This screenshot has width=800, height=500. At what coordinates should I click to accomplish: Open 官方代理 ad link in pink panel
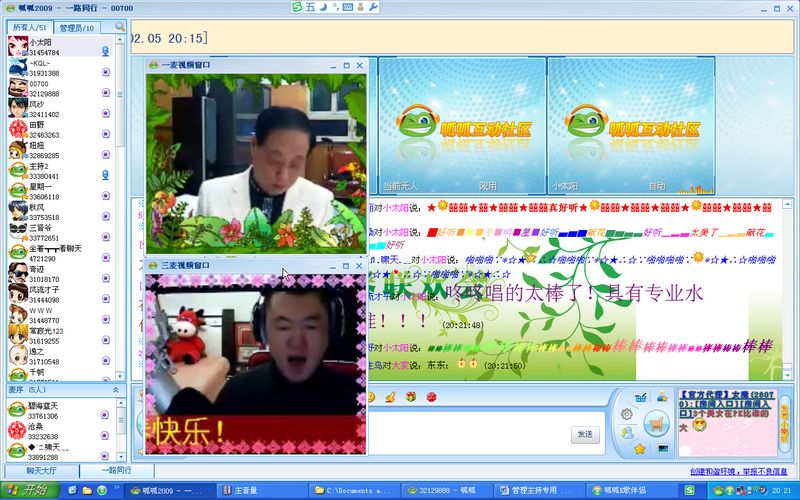point(727,404)
